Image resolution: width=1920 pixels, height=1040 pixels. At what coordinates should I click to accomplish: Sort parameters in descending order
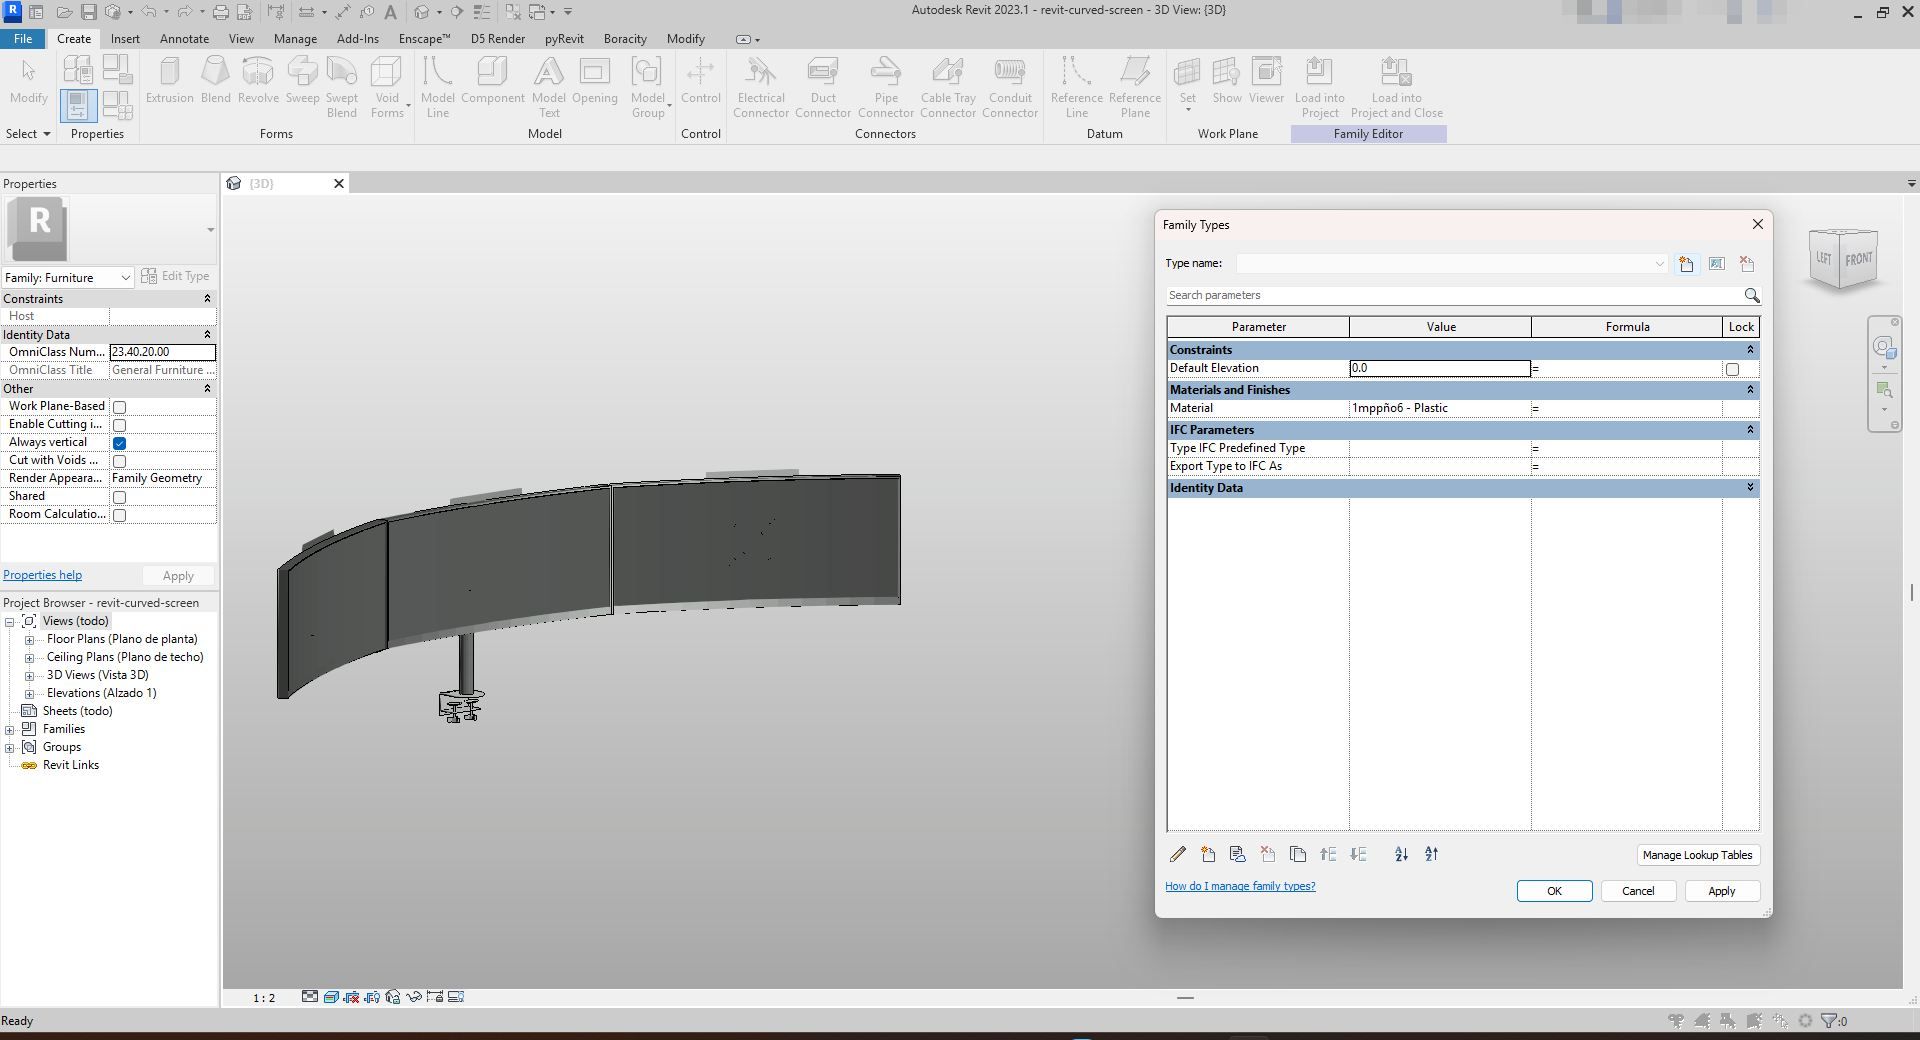(1431, 854)
